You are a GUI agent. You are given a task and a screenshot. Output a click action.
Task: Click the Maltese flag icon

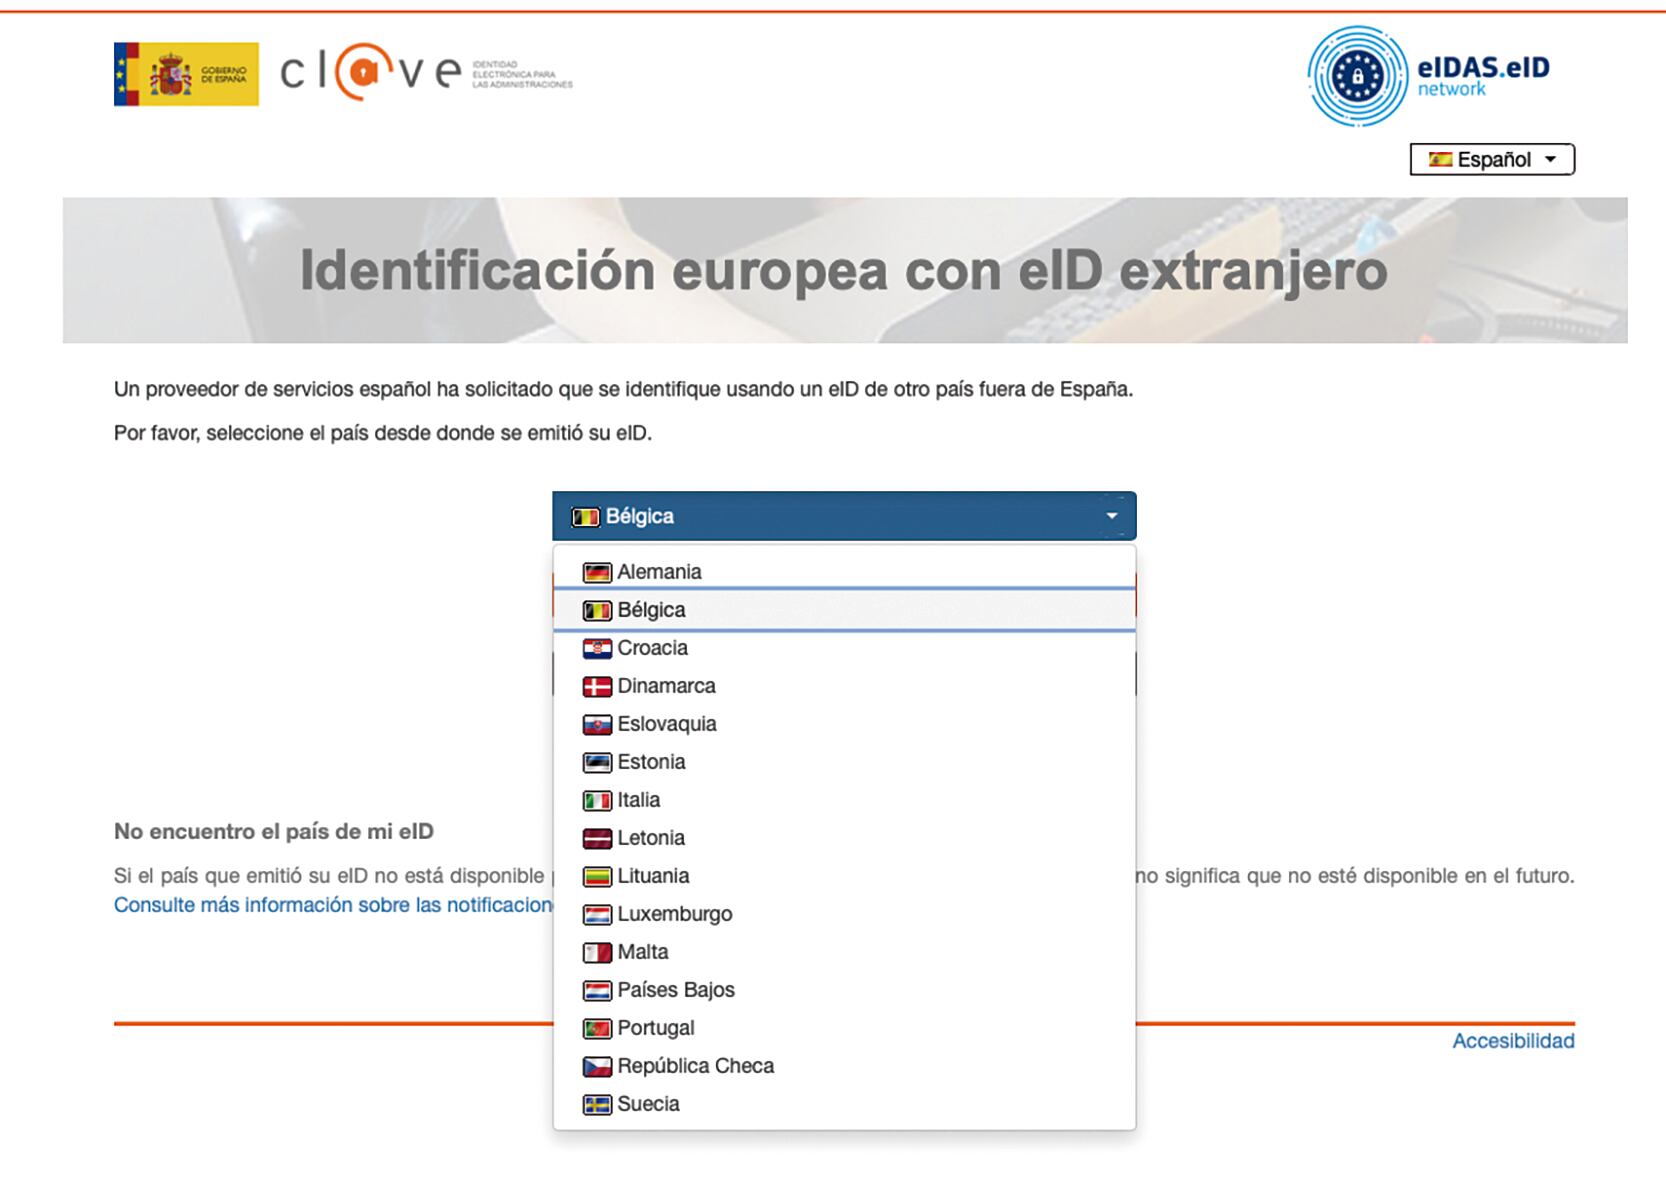pyautogui.click(x=597, y=953)
